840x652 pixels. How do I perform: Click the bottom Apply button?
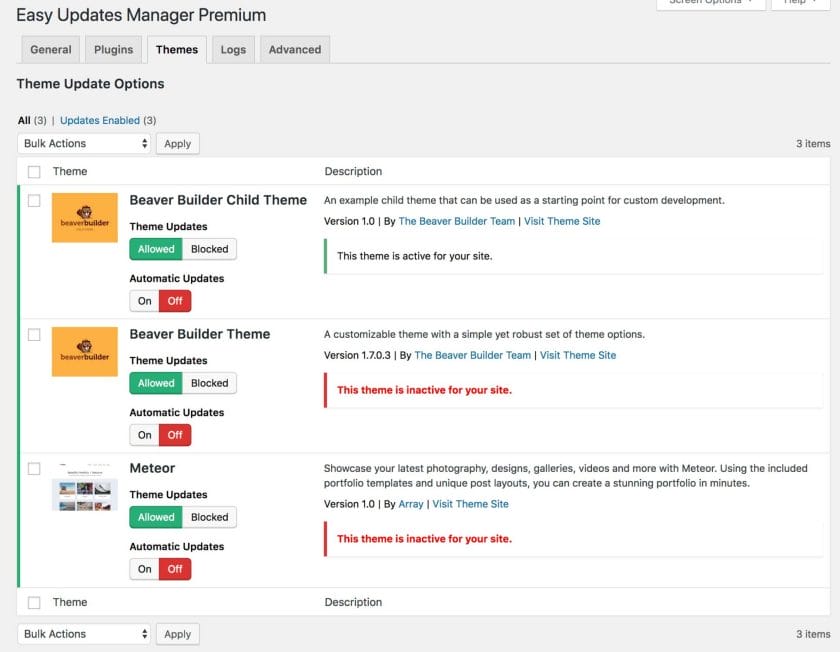pyautogui.click(x=177, y=634)
